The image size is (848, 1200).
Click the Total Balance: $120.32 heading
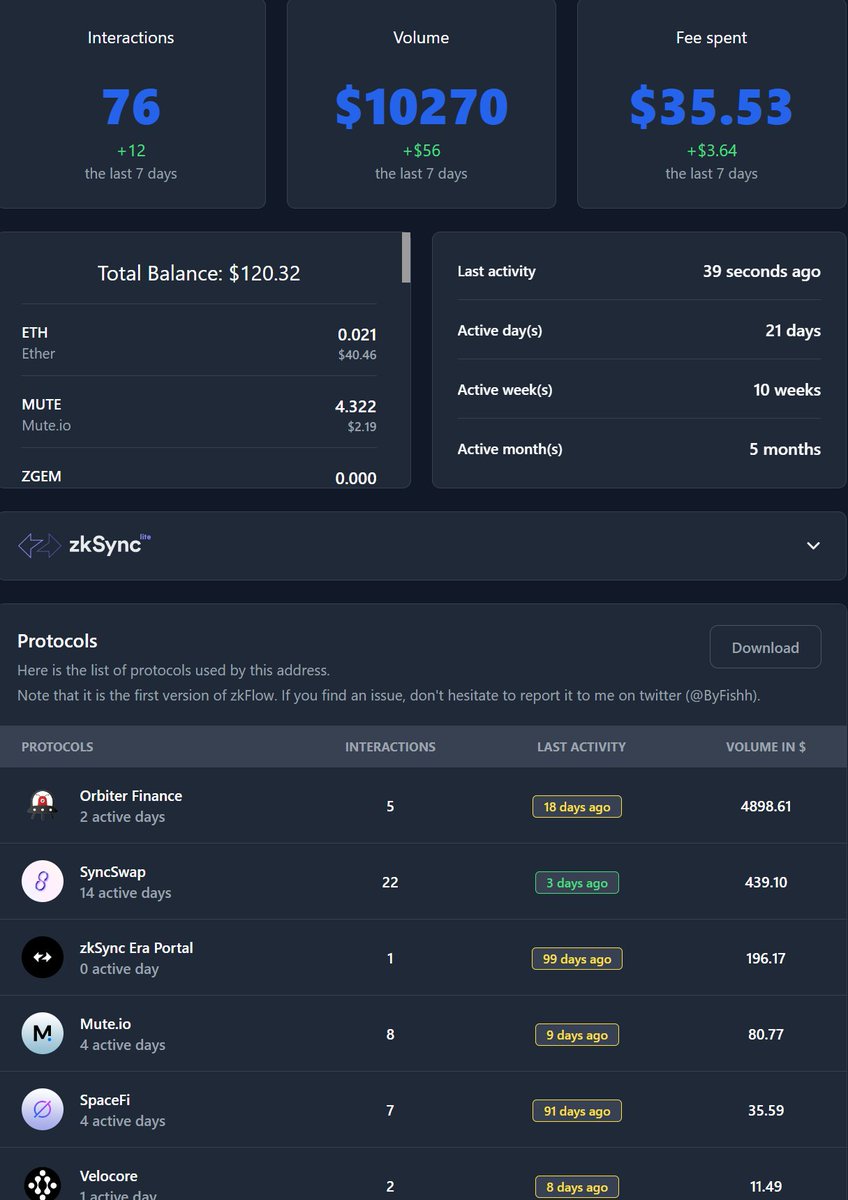click(x=199, y=273)
